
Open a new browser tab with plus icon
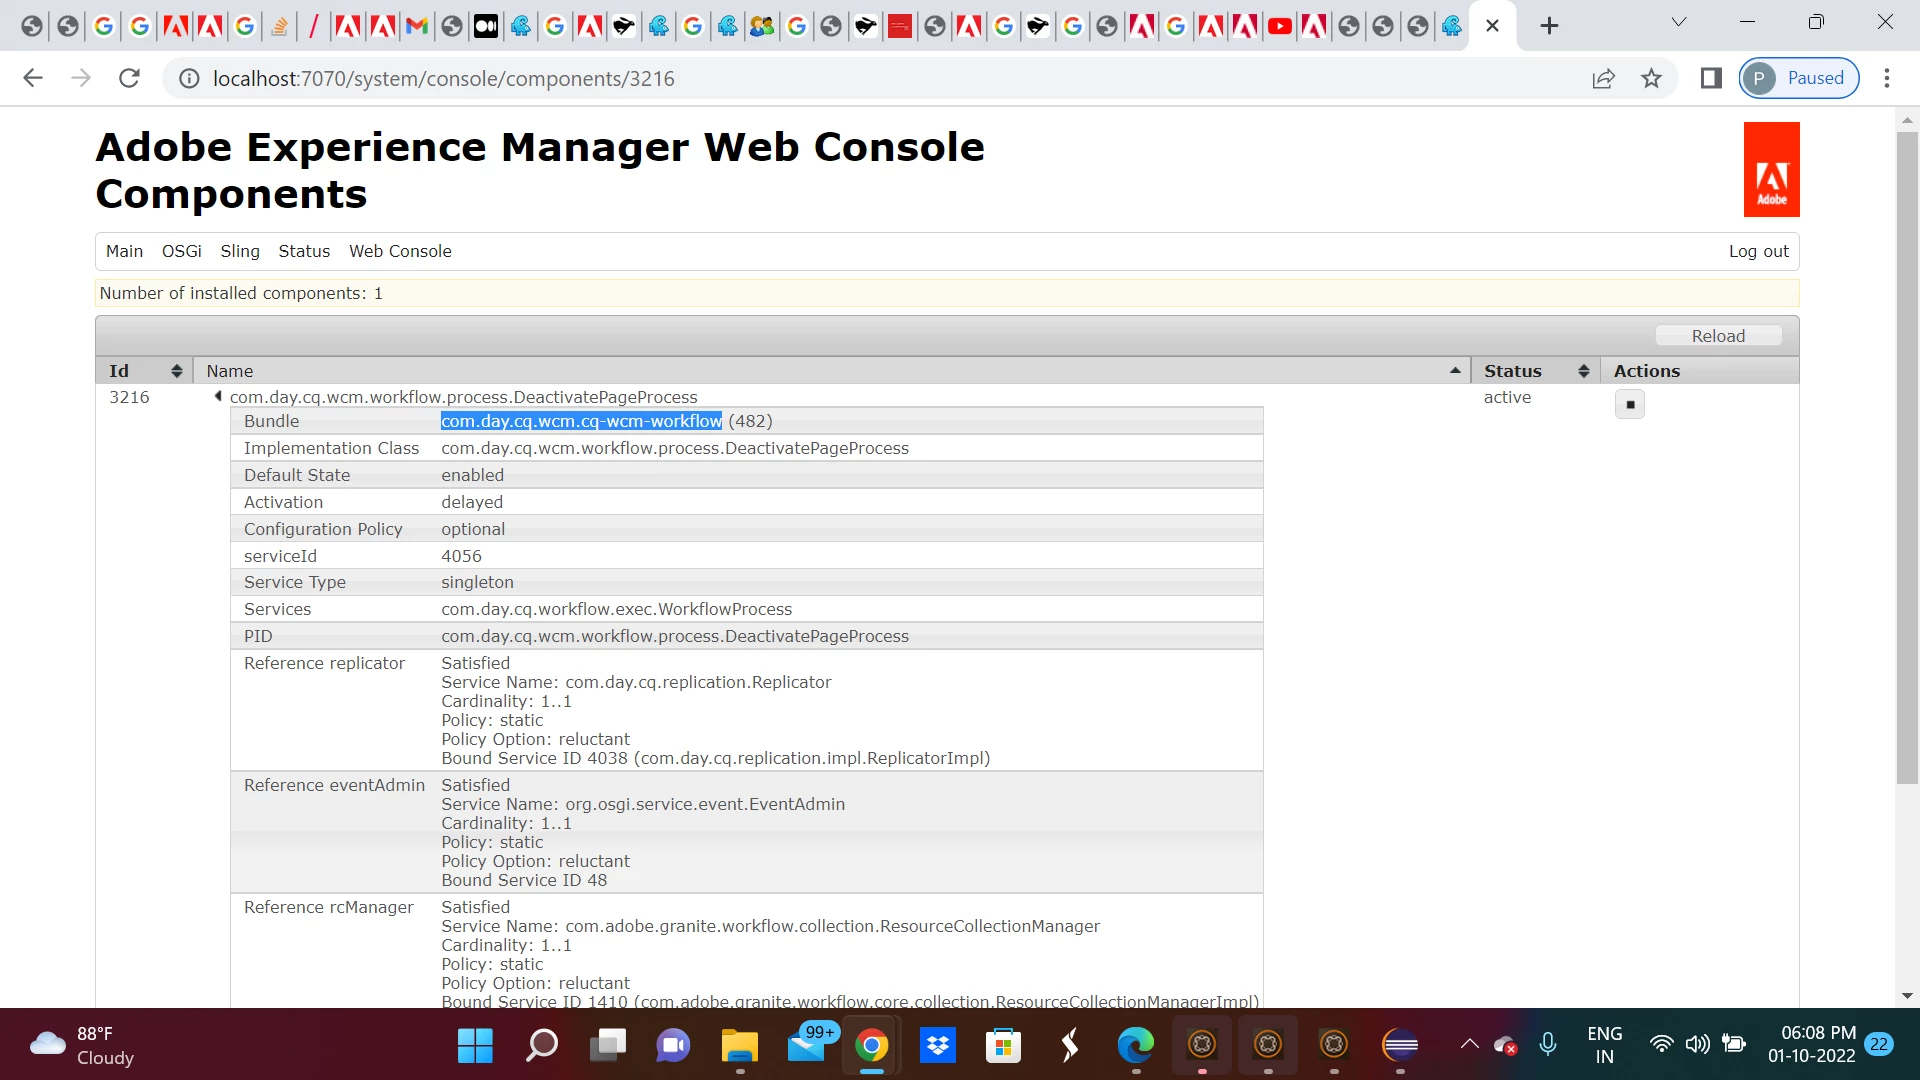coord(1549,26)
